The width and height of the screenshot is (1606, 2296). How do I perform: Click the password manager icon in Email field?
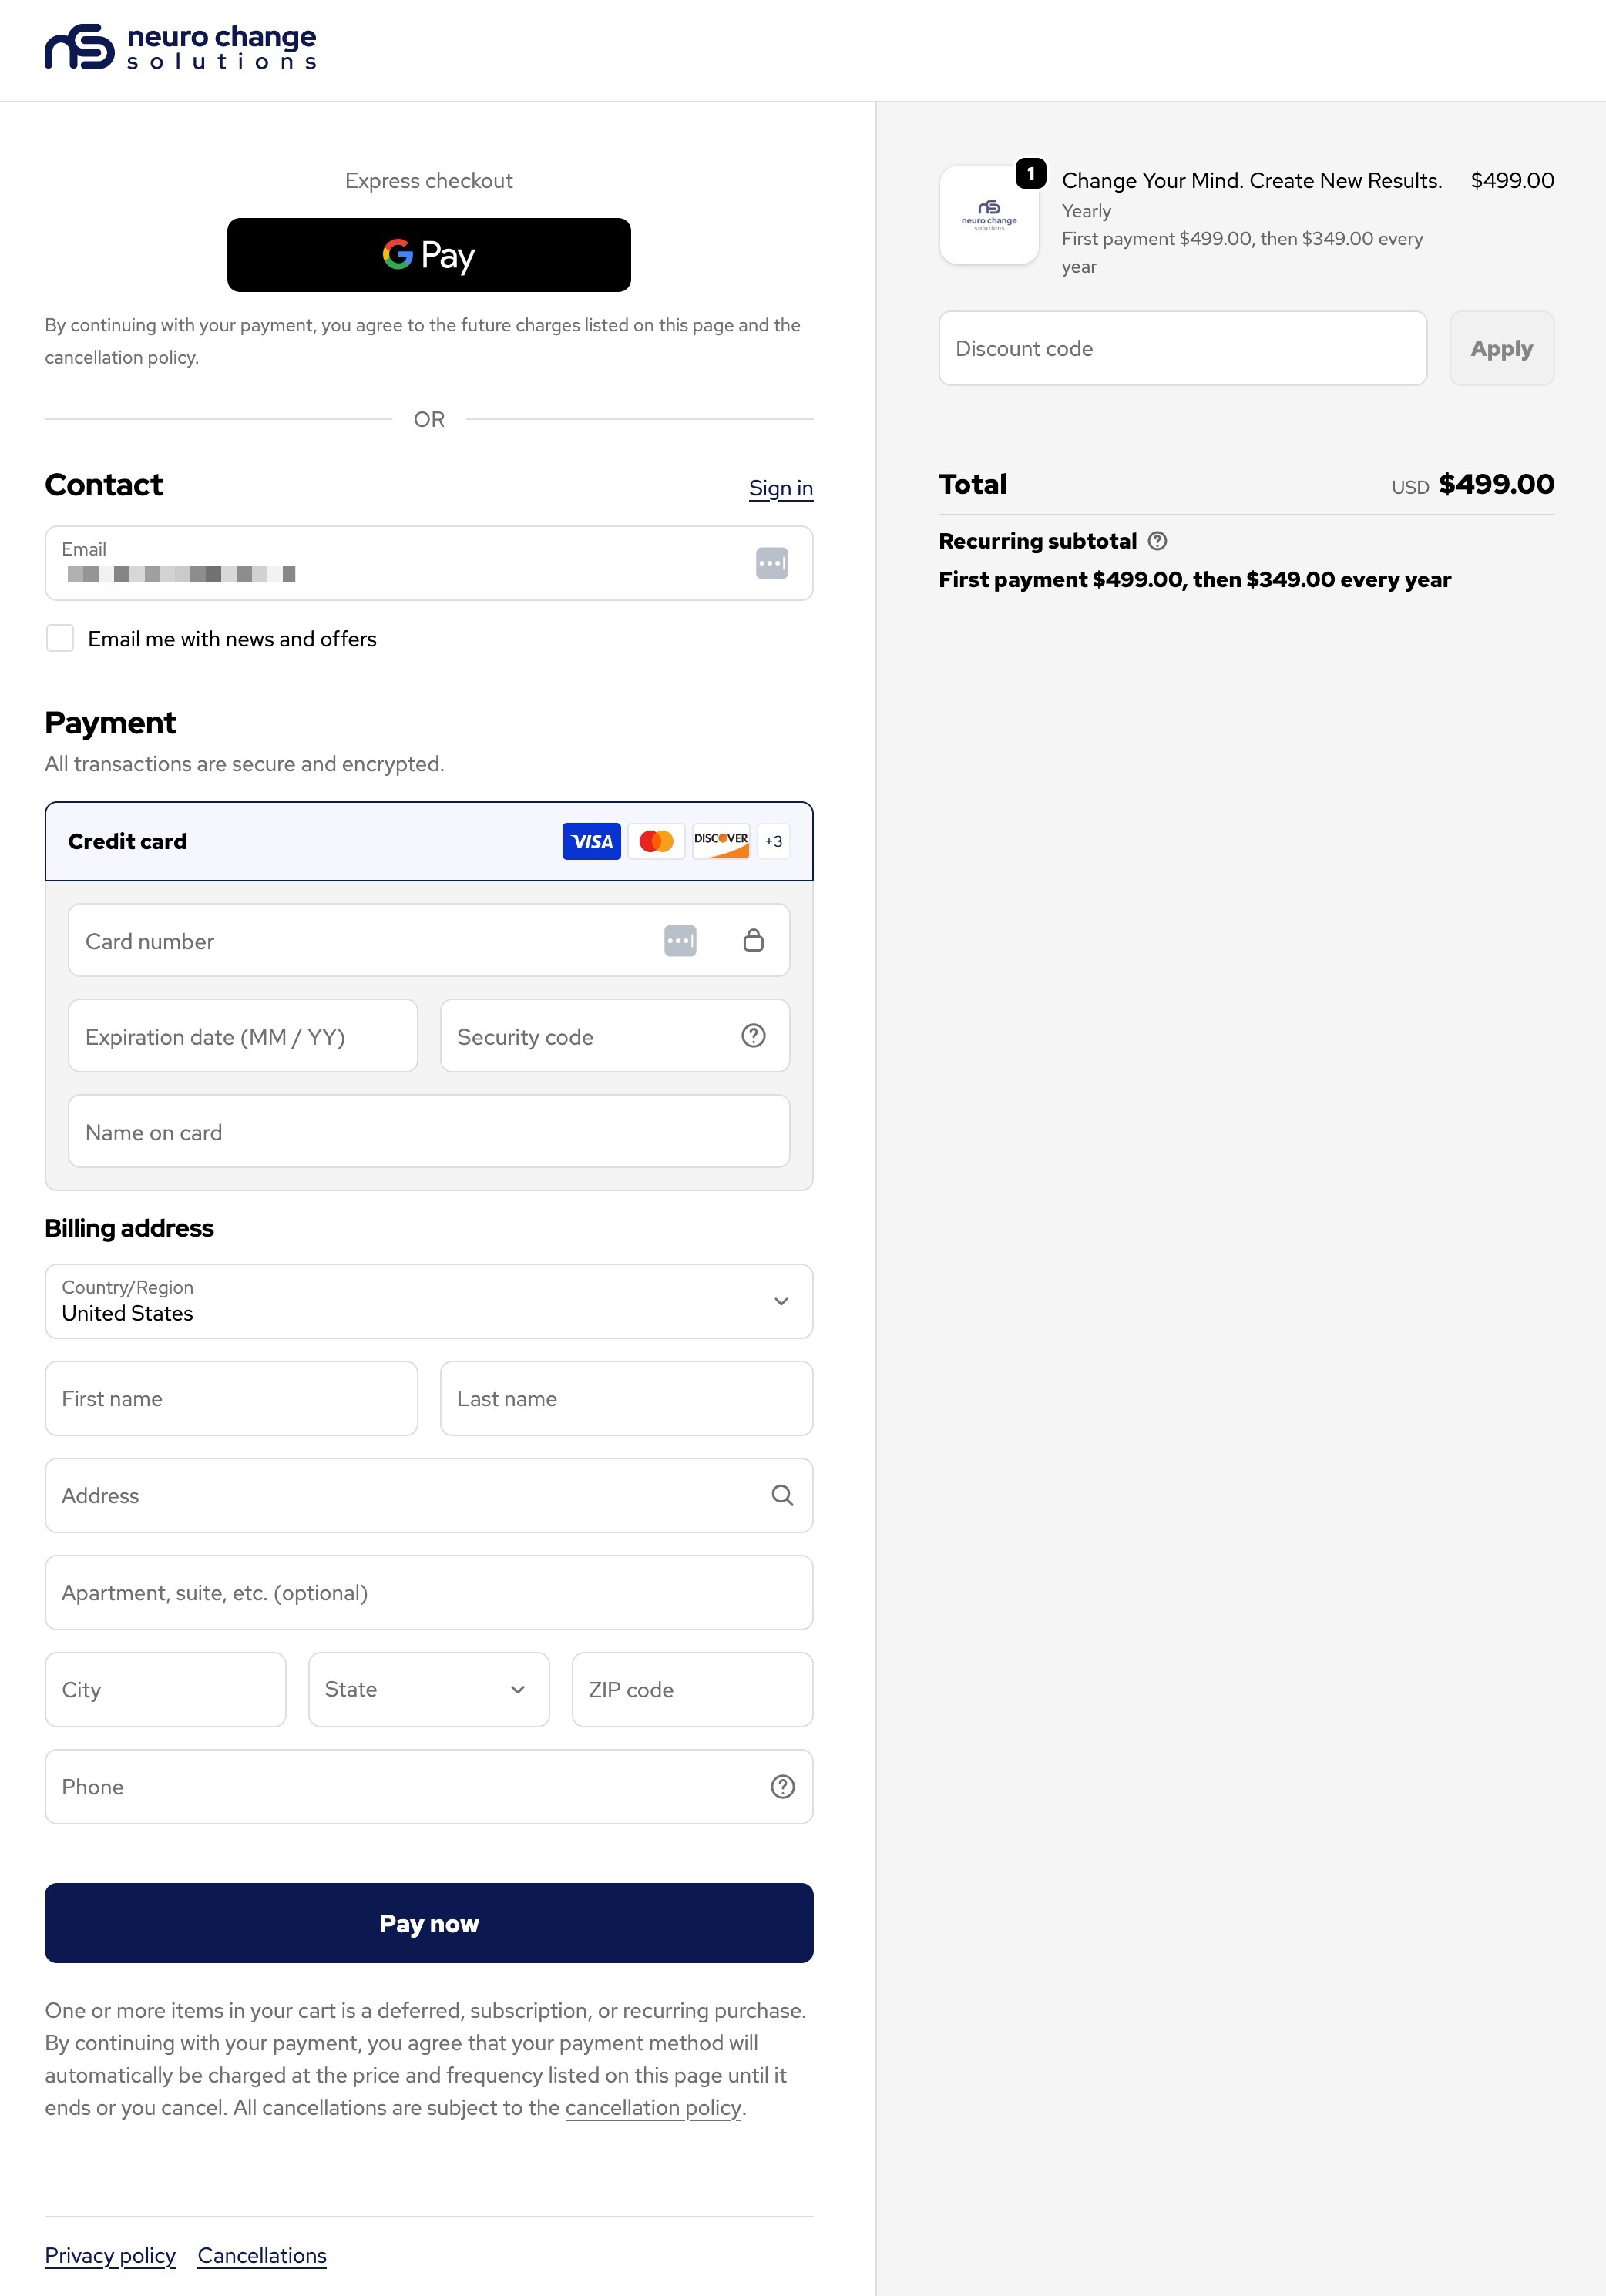tap(771, 563)
